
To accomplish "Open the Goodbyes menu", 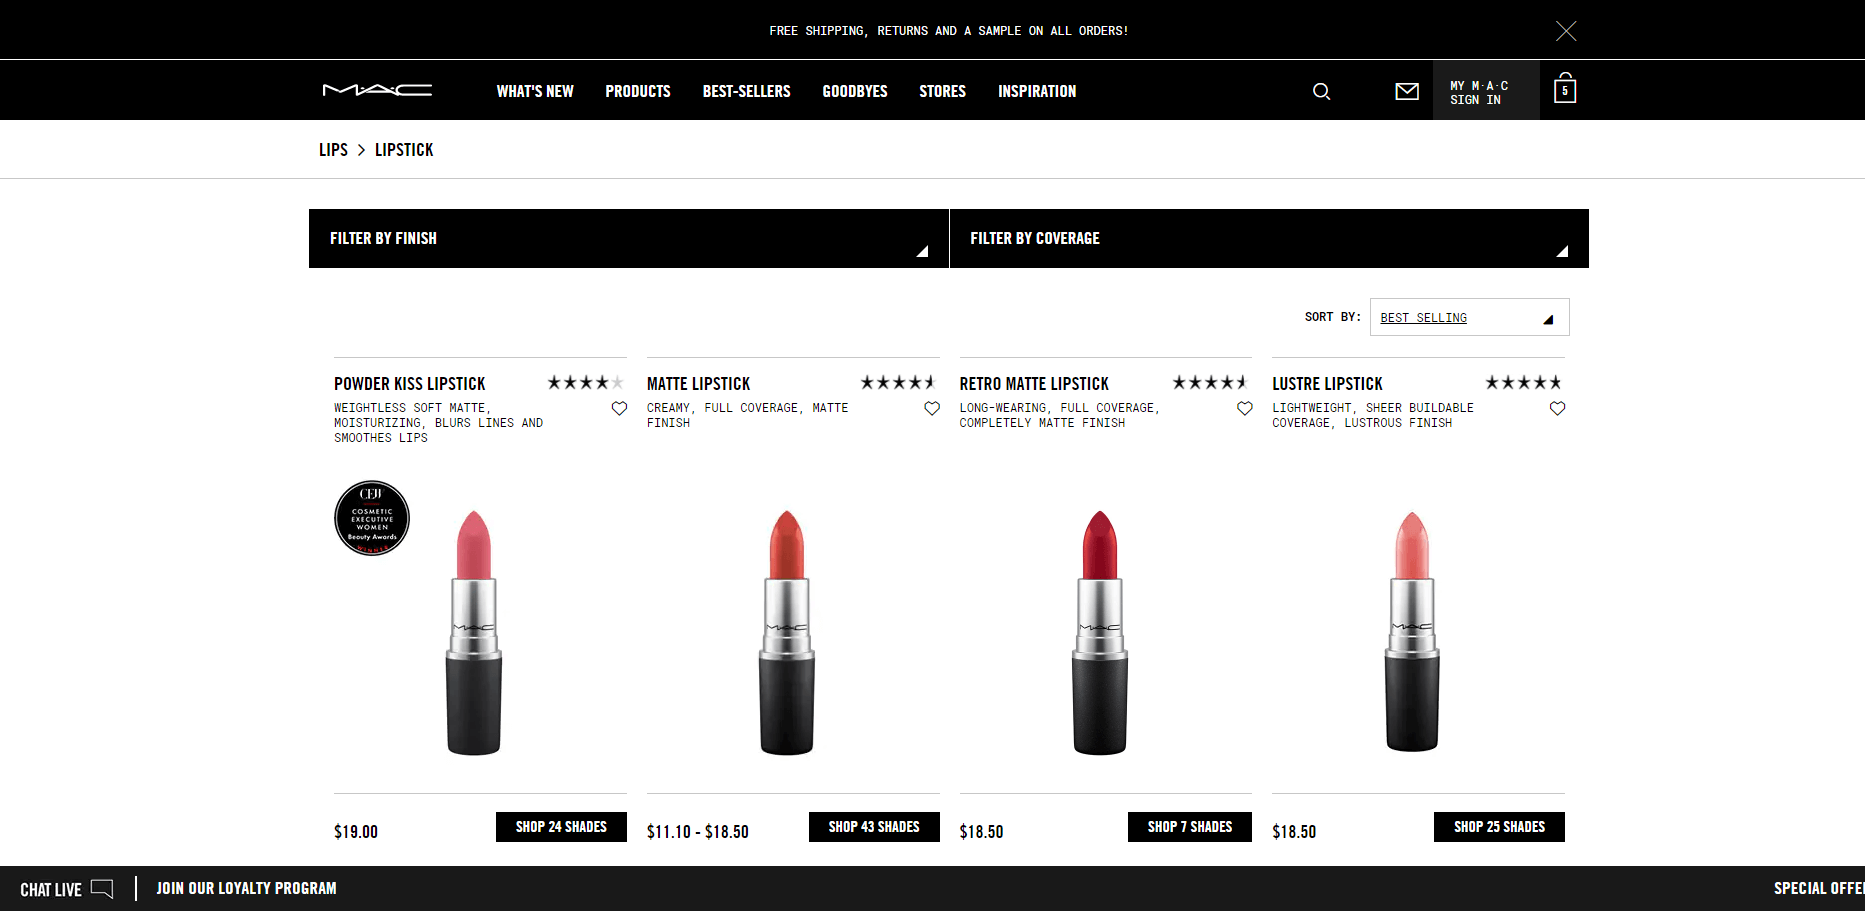I will point(855,91).
